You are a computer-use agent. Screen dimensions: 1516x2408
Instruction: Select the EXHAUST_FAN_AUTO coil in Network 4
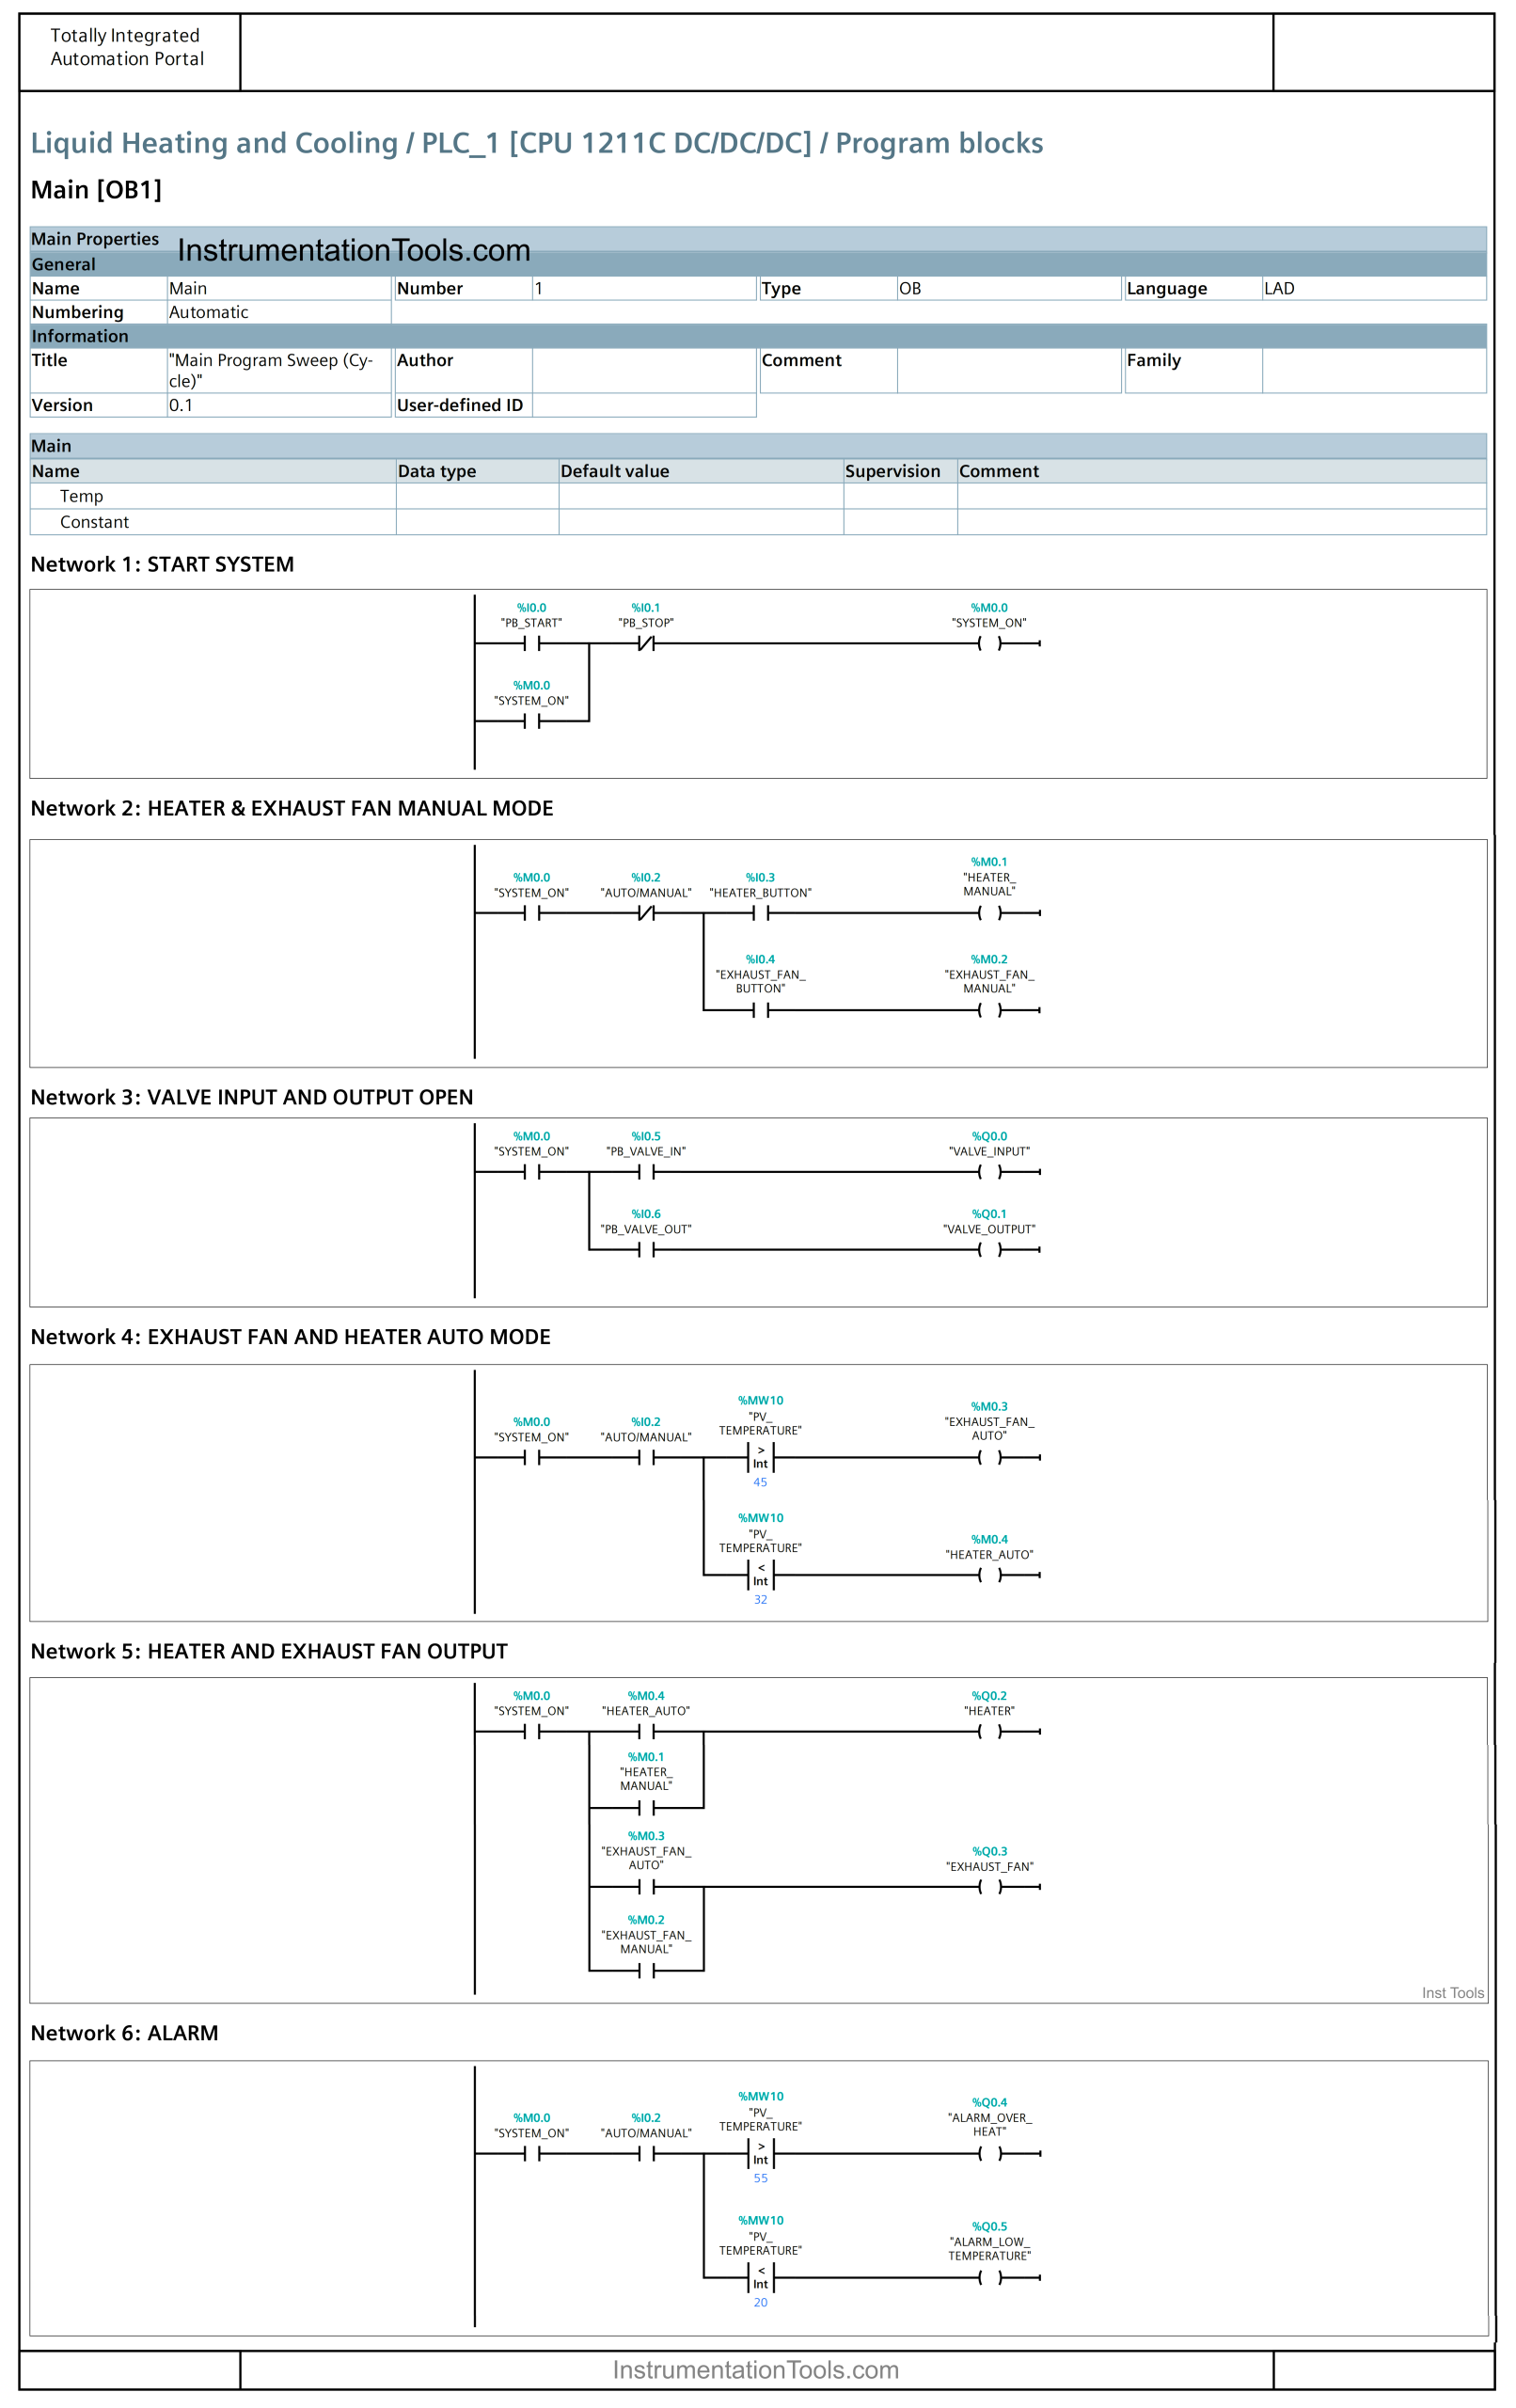pyautogui.click(x=989, y=1457)
